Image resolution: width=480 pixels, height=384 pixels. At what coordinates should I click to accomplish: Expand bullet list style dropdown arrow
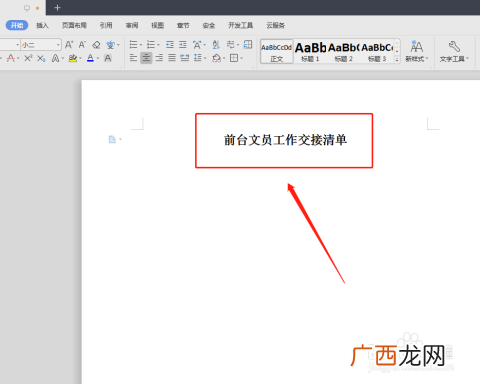click(x=141, y=45)
